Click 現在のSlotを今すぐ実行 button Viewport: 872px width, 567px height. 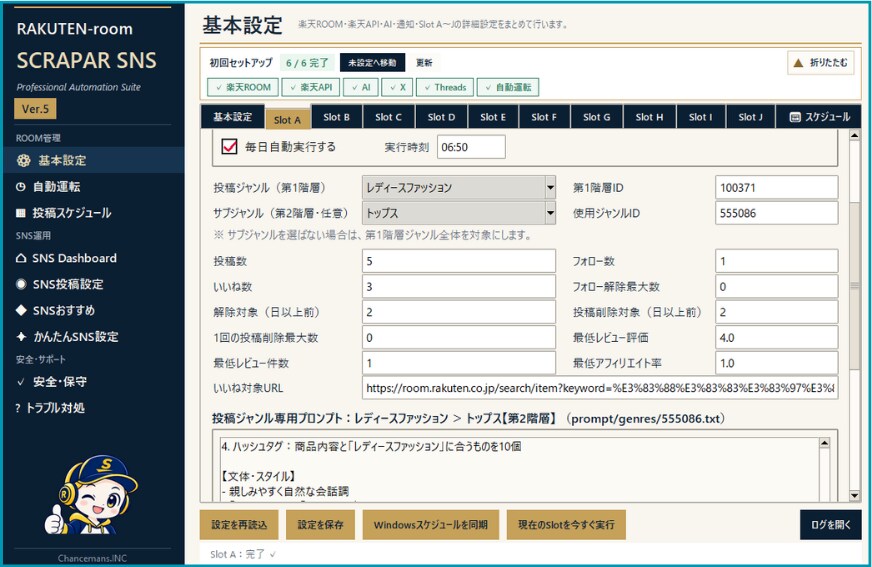click(x=566, y=525)
